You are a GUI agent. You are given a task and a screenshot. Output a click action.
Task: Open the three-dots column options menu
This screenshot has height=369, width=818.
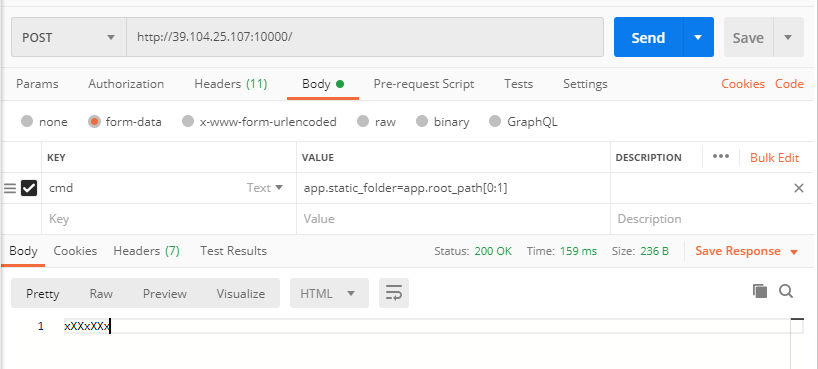(720, 157)
